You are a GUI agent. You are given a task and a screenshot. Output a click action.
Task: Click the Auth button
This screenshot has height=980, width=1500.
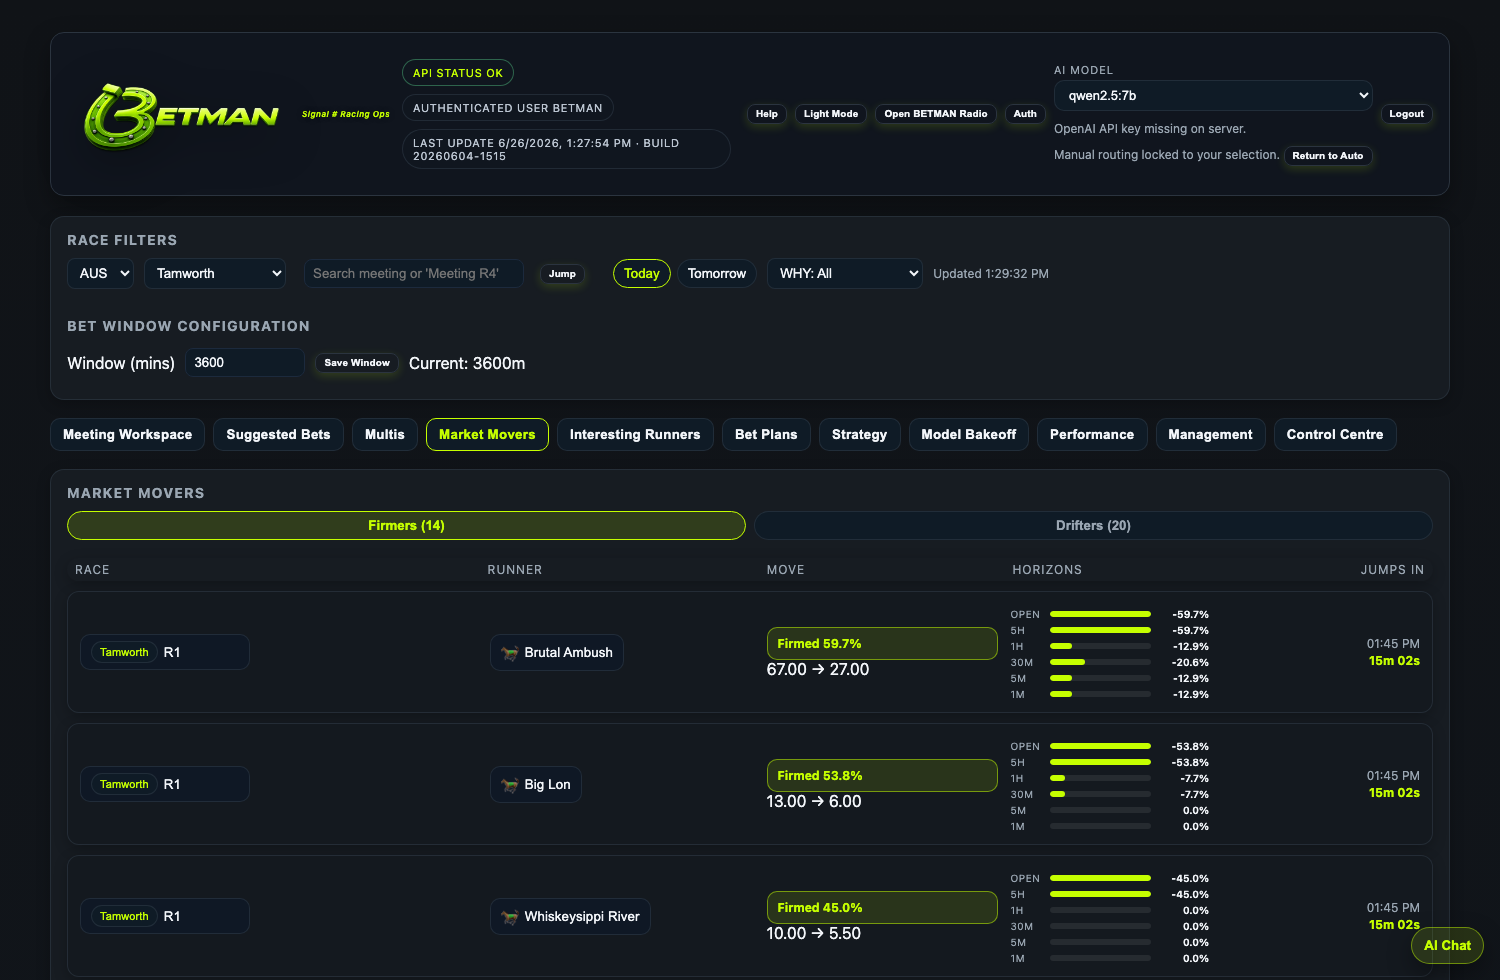point(1025,114)
